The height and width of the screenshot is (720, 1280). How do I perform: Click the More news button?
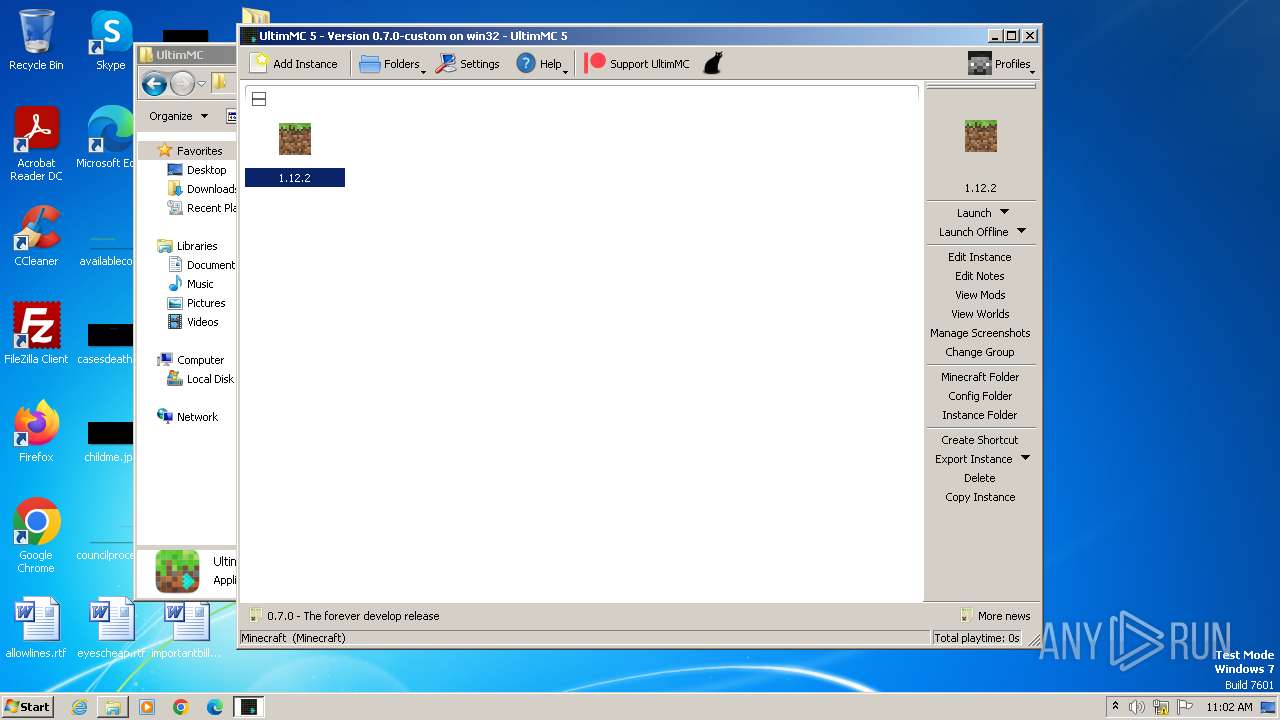pyautogui.click(x=995, y=616)
